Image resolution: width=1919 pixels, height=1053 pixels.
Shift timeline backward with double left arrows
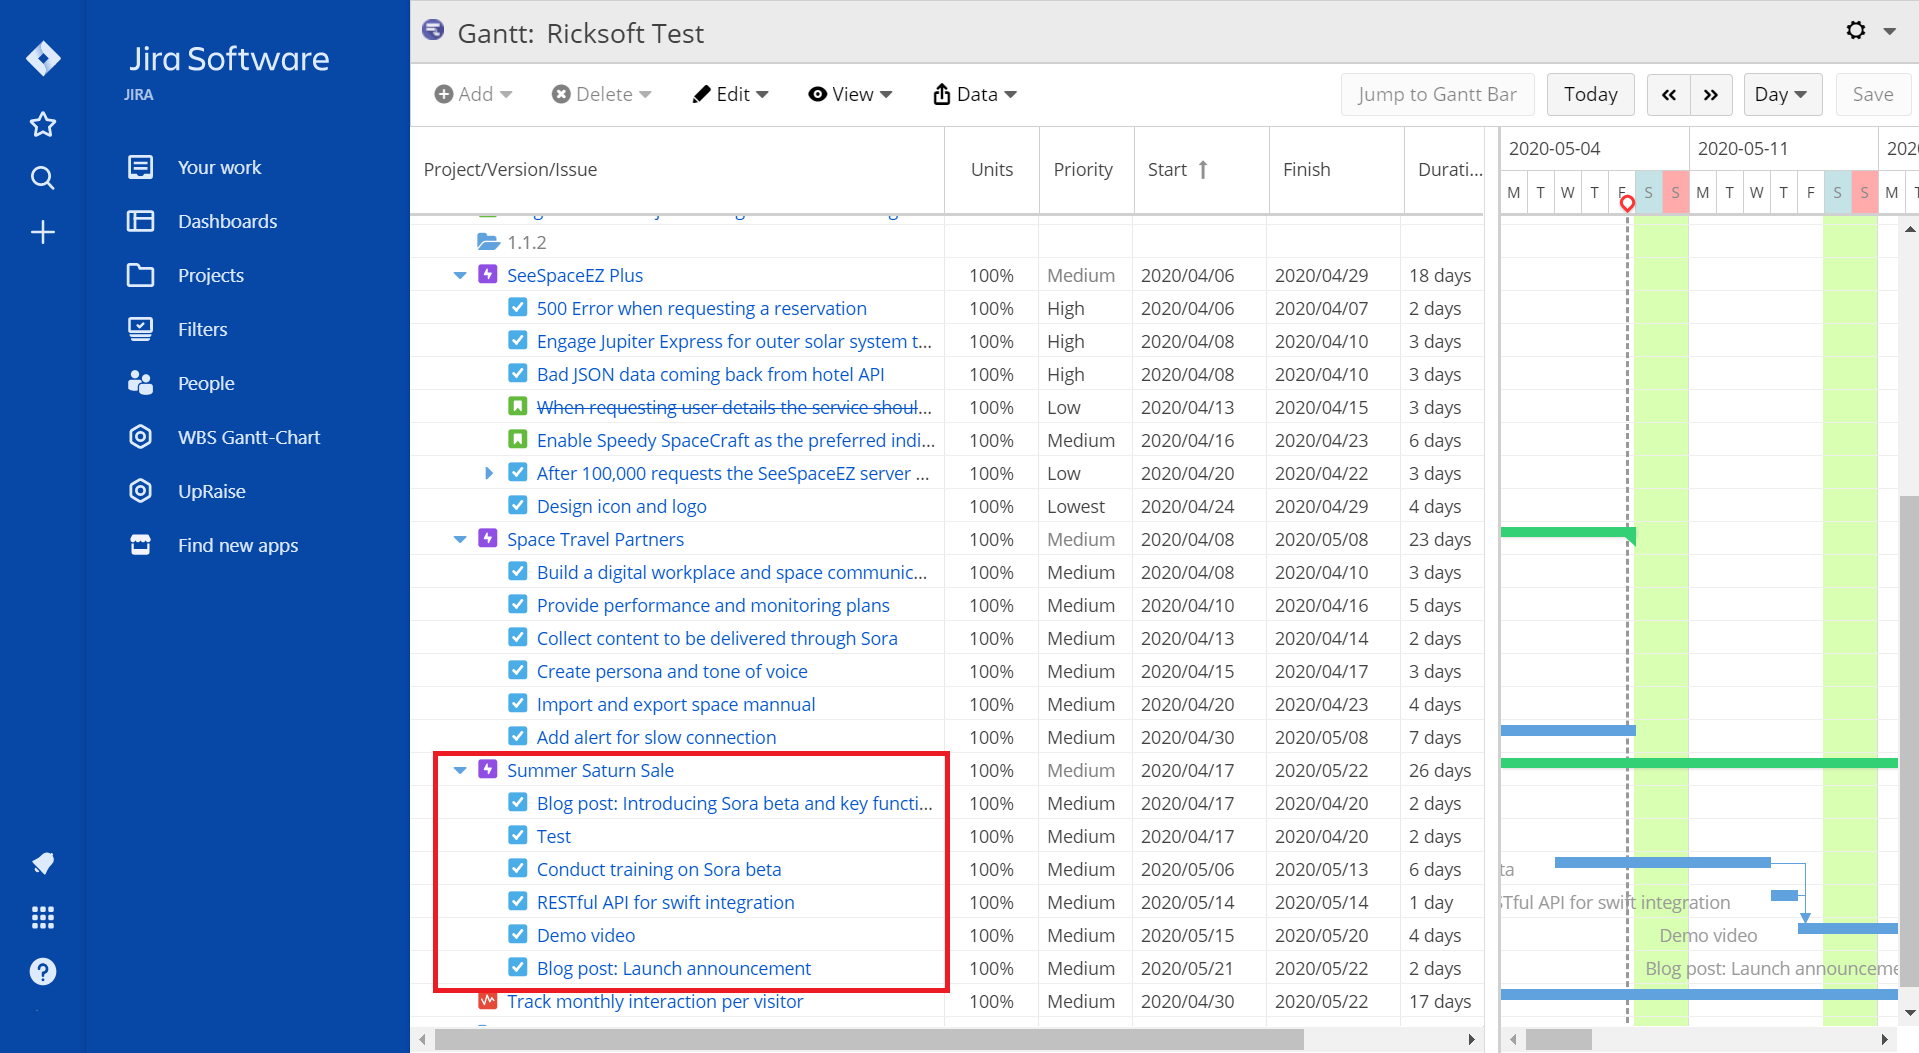coord(1669,94)
